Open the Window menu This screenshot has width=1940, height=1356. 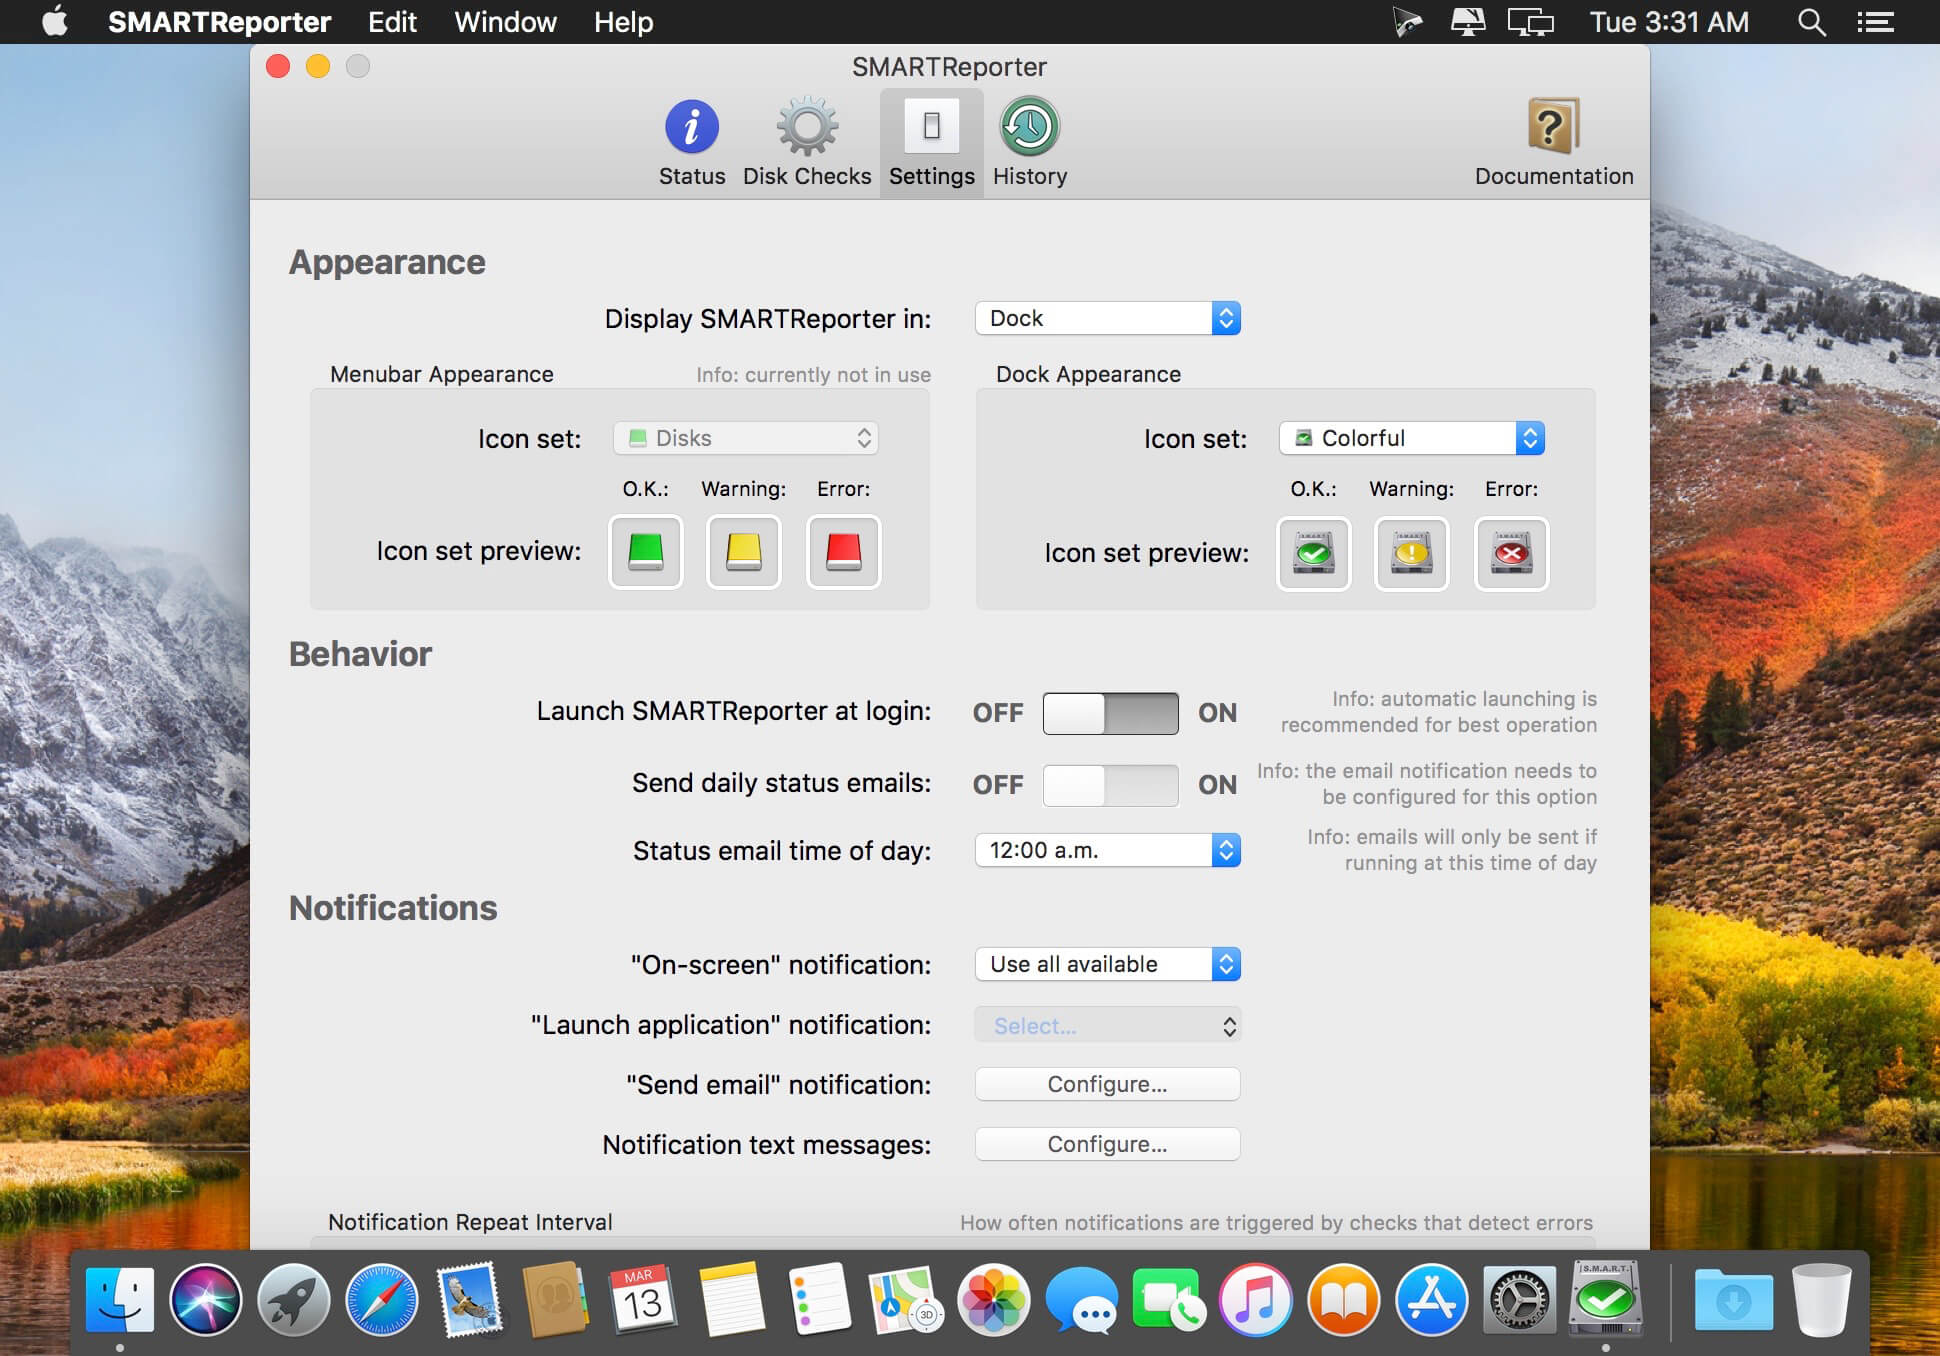(505, 22)
